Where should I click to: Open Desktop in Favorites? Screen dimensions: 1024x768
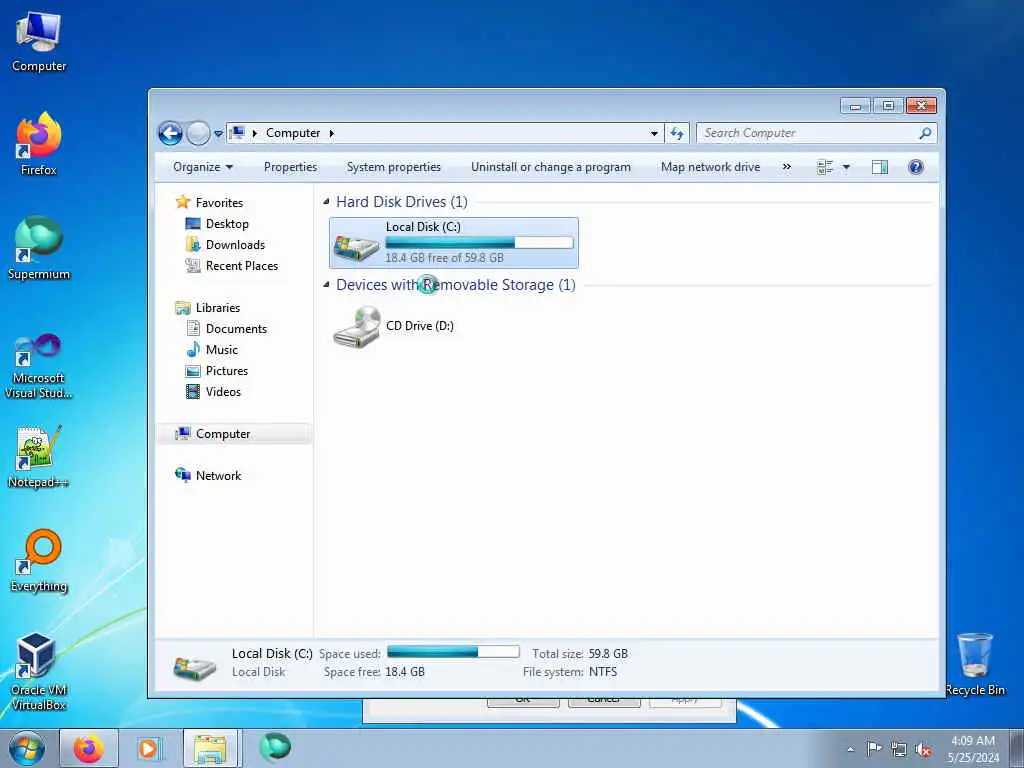click(x=227, y=224)
